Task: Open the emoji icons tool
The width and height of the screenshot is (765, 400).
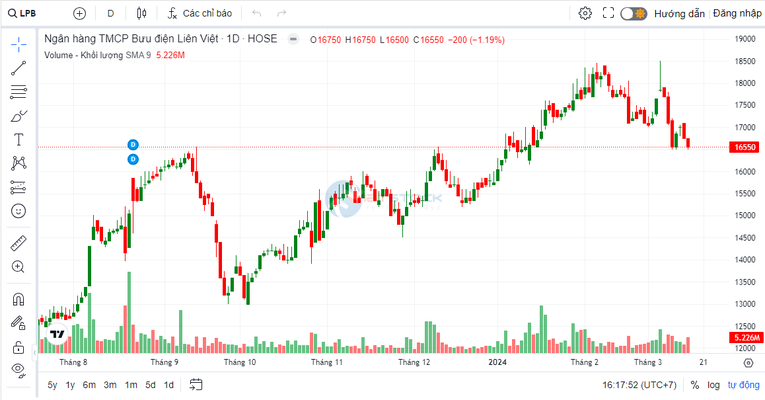Action: pos(18,211)
